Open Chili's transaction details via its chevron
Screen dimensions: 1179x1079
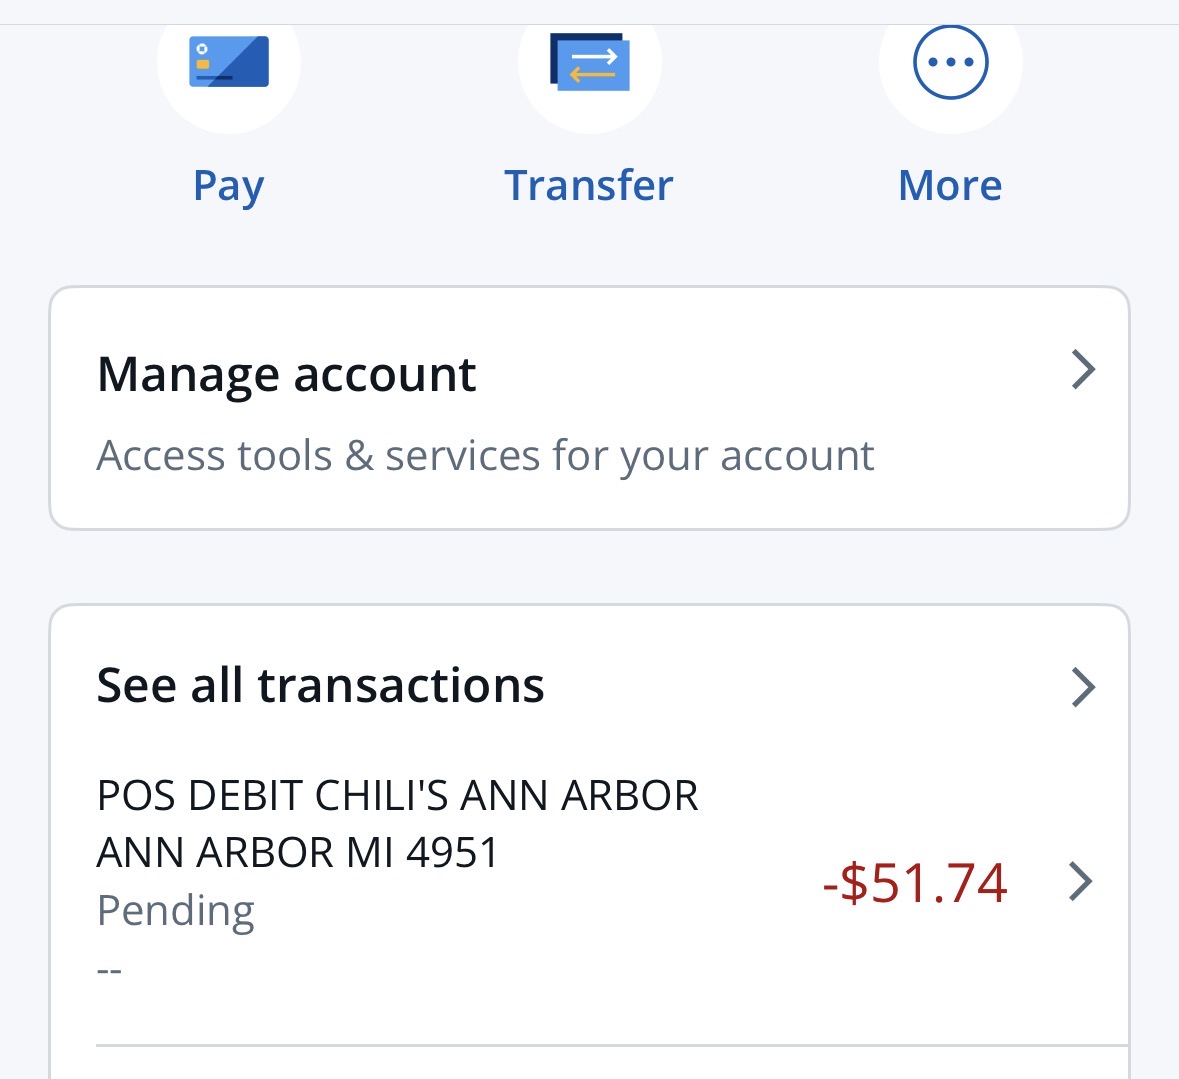1080,882
